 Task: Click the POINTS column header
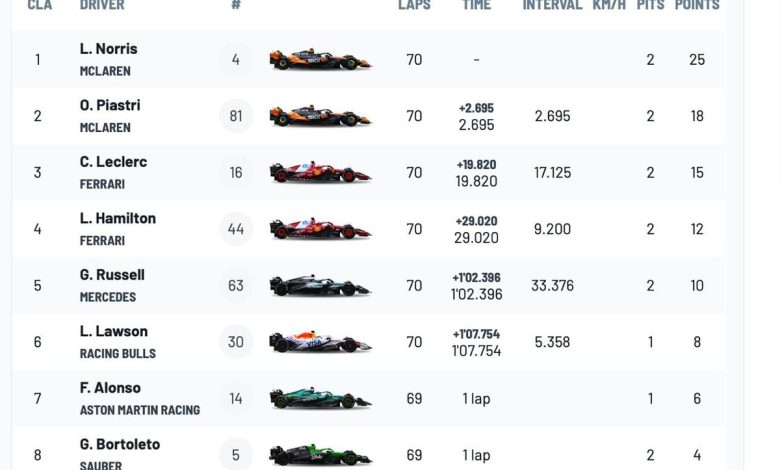[x=697, y=5]
